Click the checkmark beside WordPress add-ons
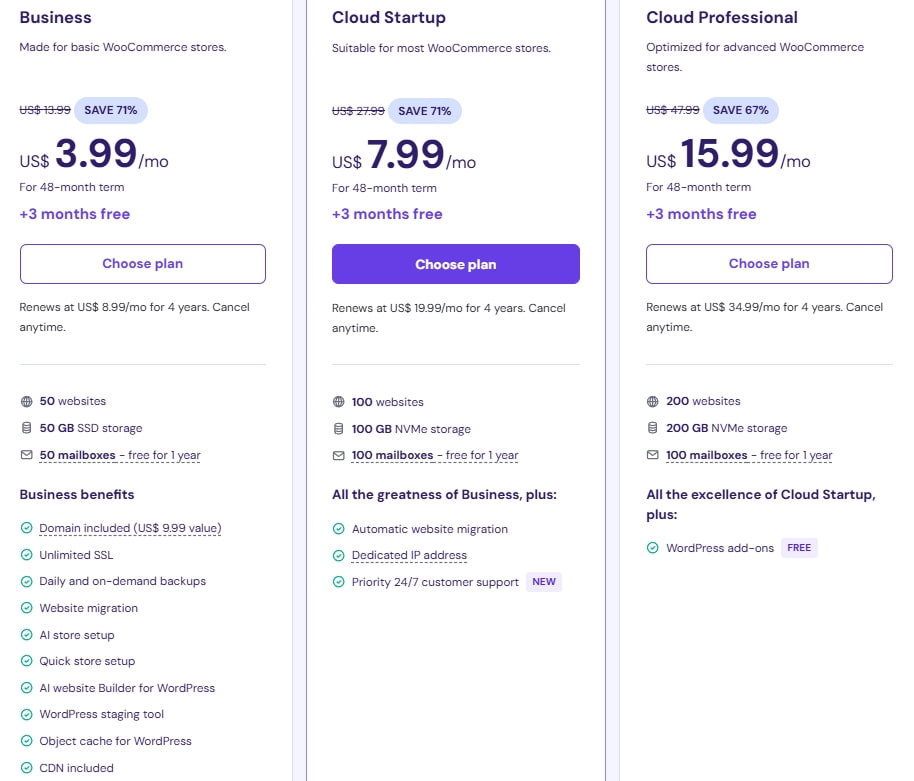914x781 pixels. pyautogui.click(x=653, y=548)
